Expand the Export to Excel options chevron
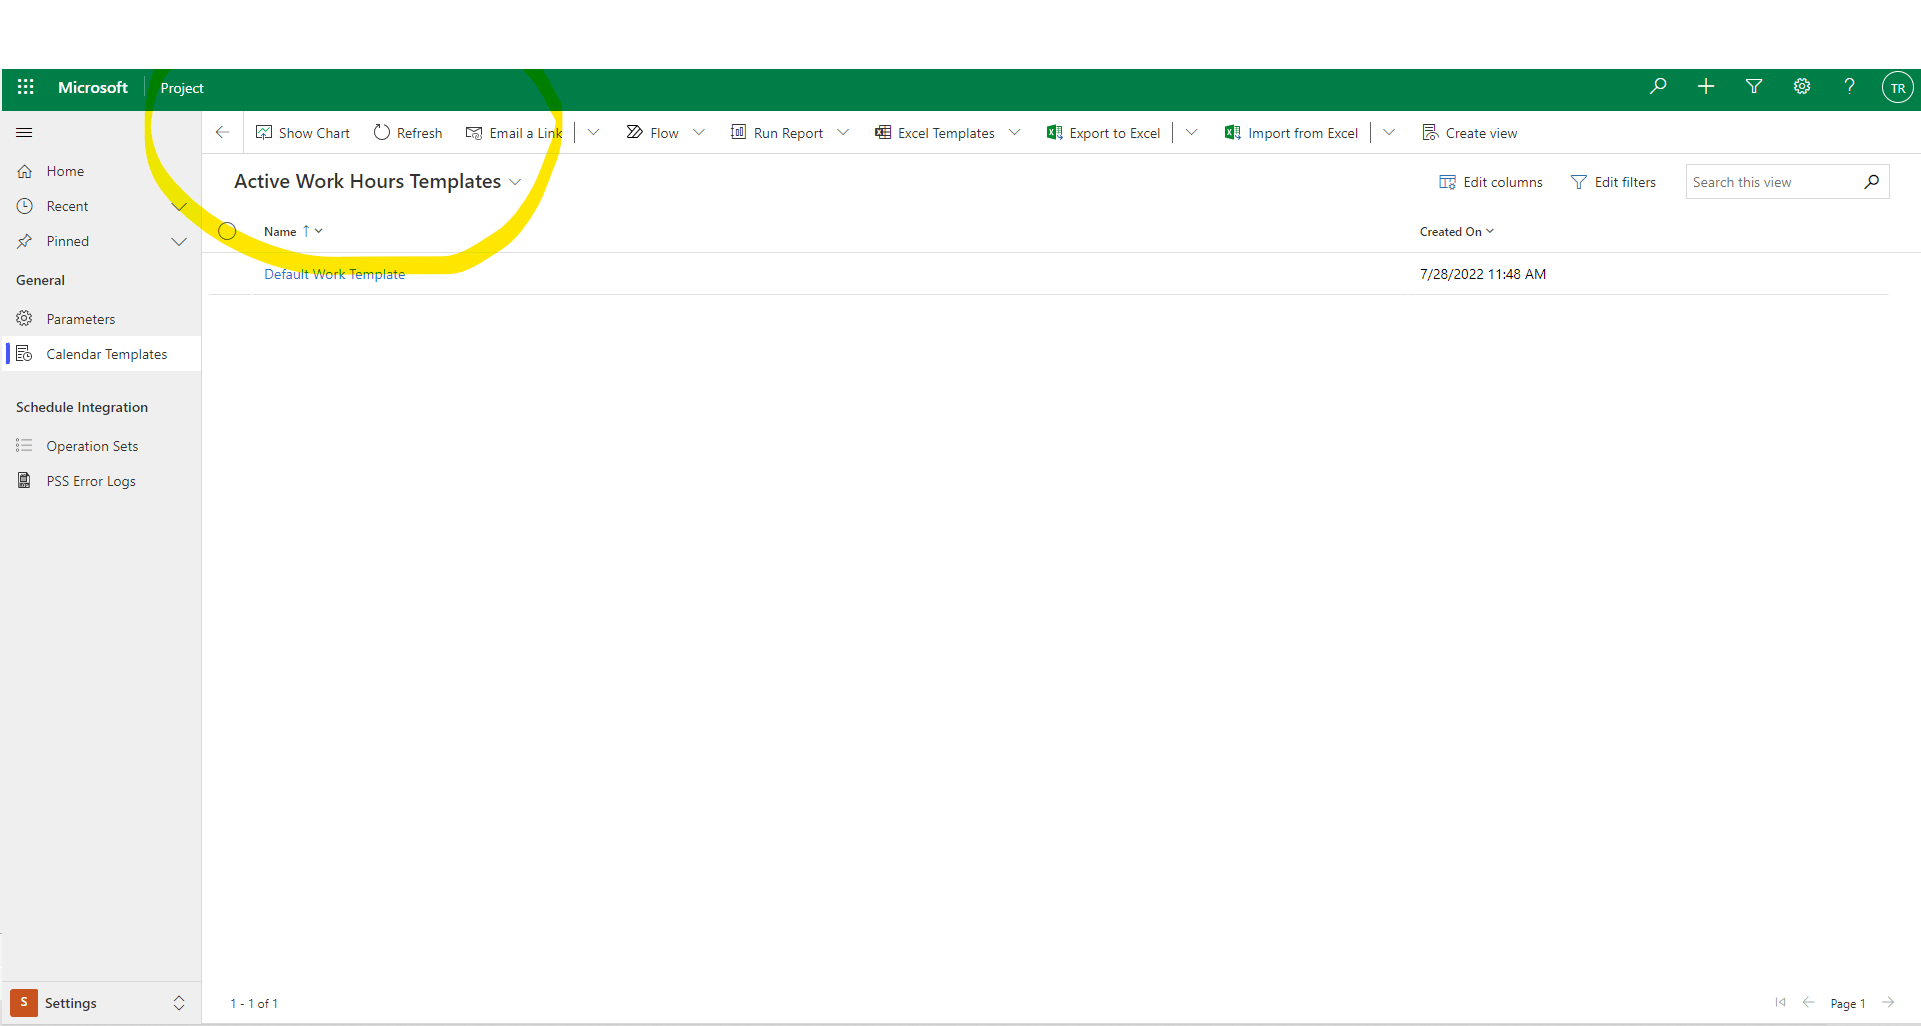This screenshot has width=1921, height=1026. (x=1191, y=132)
